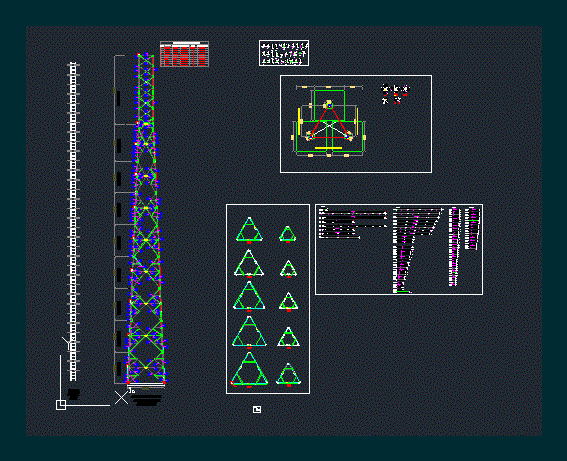Click the small legend symbols beside plan view
The height and width of the screenshot is (461, 567).
395,94
